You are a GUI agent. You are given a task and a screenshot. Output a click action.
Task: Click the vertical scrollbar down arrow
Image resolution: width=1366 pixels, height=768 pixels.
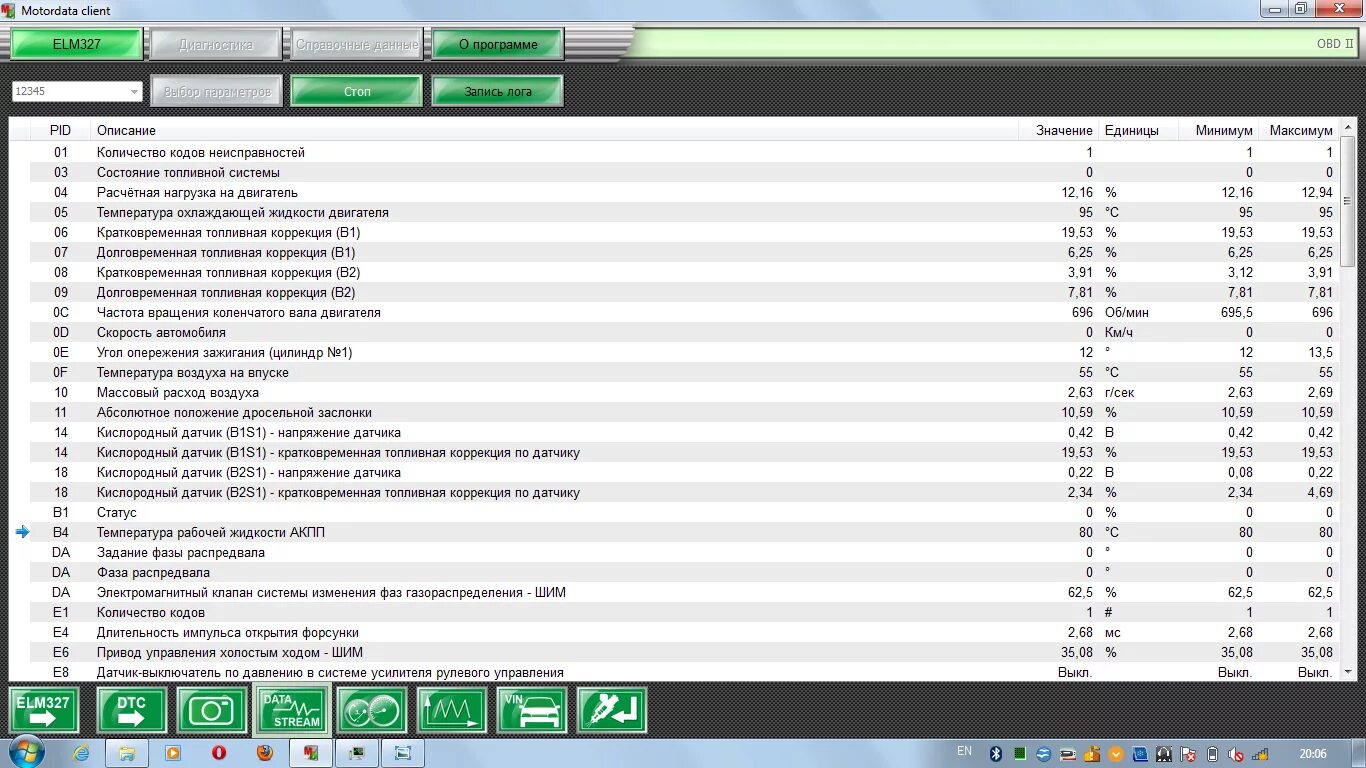[x=1348, y=672]
